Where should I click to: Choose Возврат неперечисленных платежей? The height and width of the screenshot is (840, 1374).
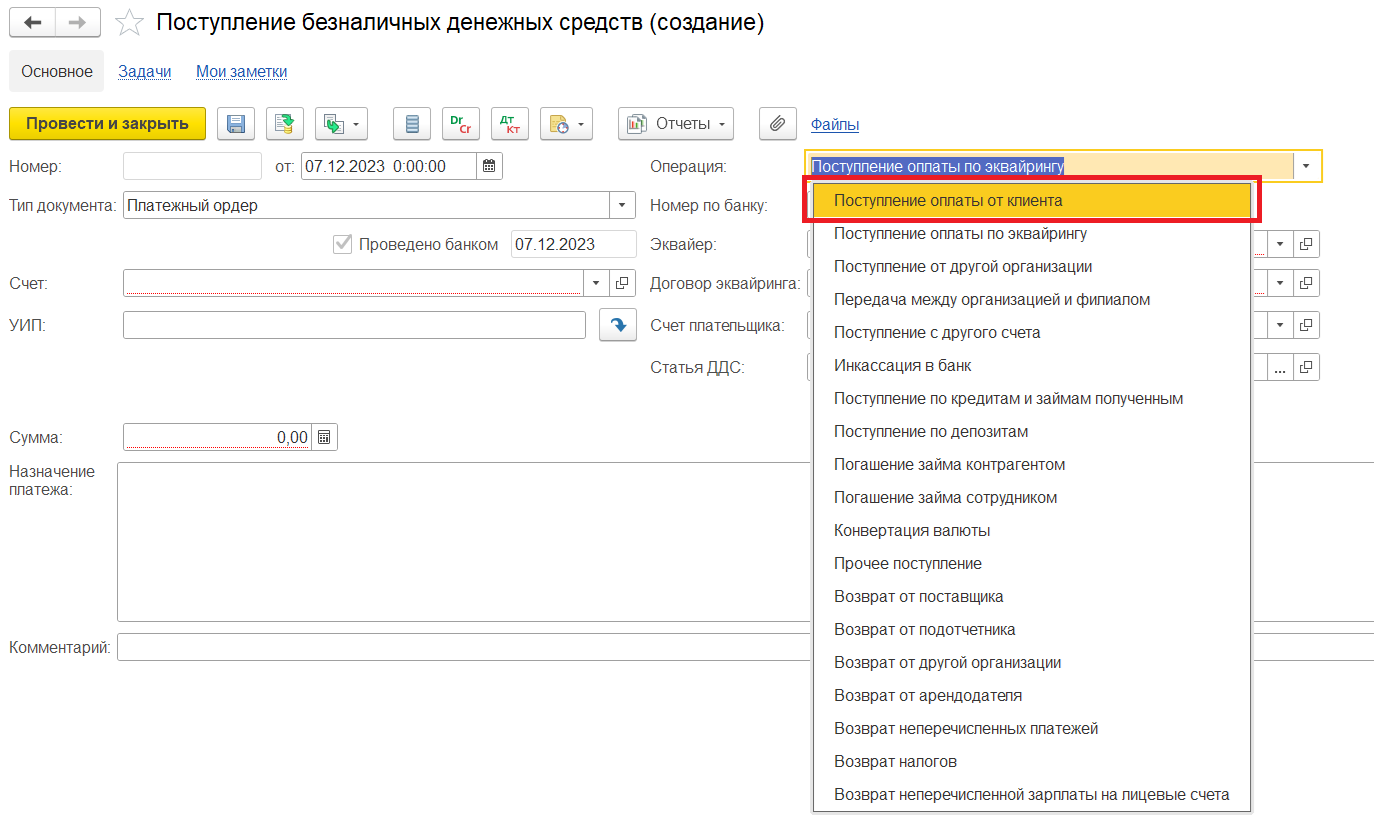tap(1031, 729)
